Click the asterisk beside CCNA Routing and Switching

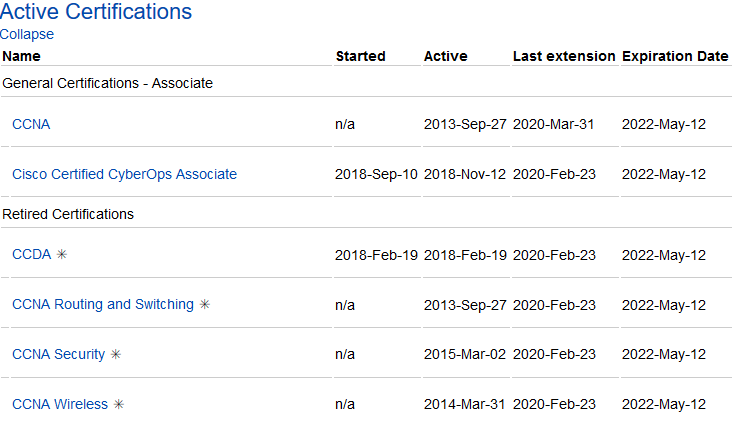205,305
